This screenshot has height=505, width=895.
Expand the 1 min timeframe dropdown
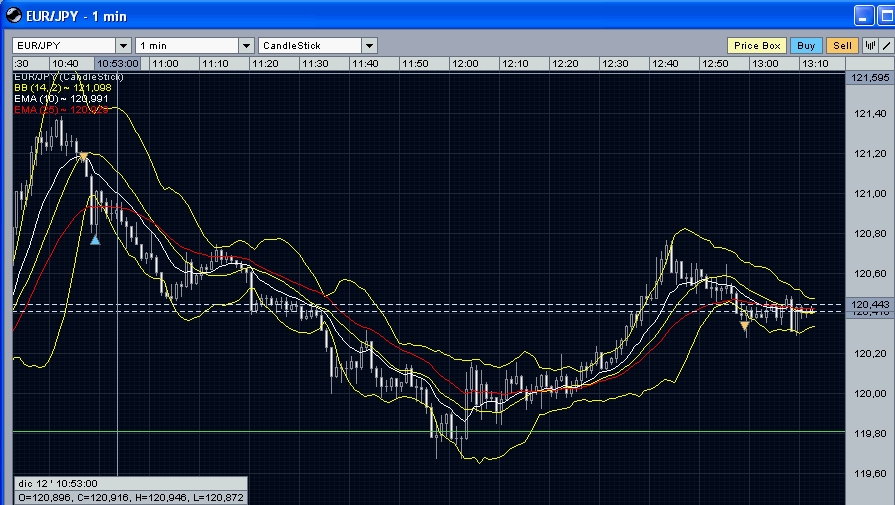(x=246, y=46)
